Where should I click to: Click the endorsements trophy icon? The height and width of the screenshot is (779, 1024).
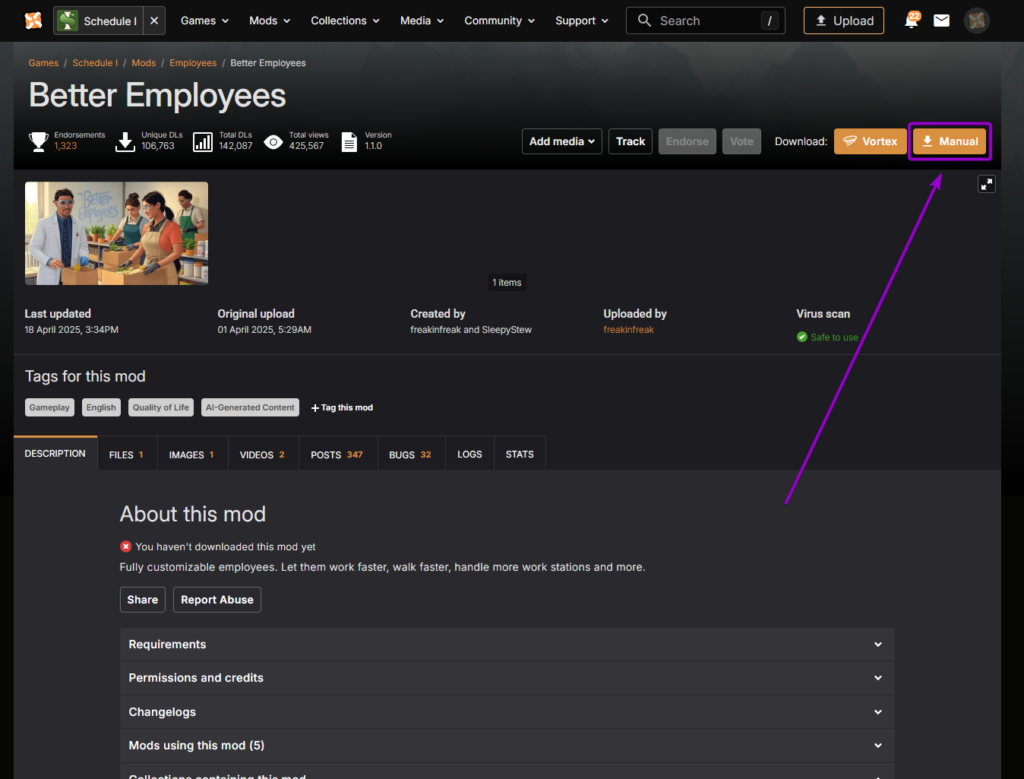39,141
